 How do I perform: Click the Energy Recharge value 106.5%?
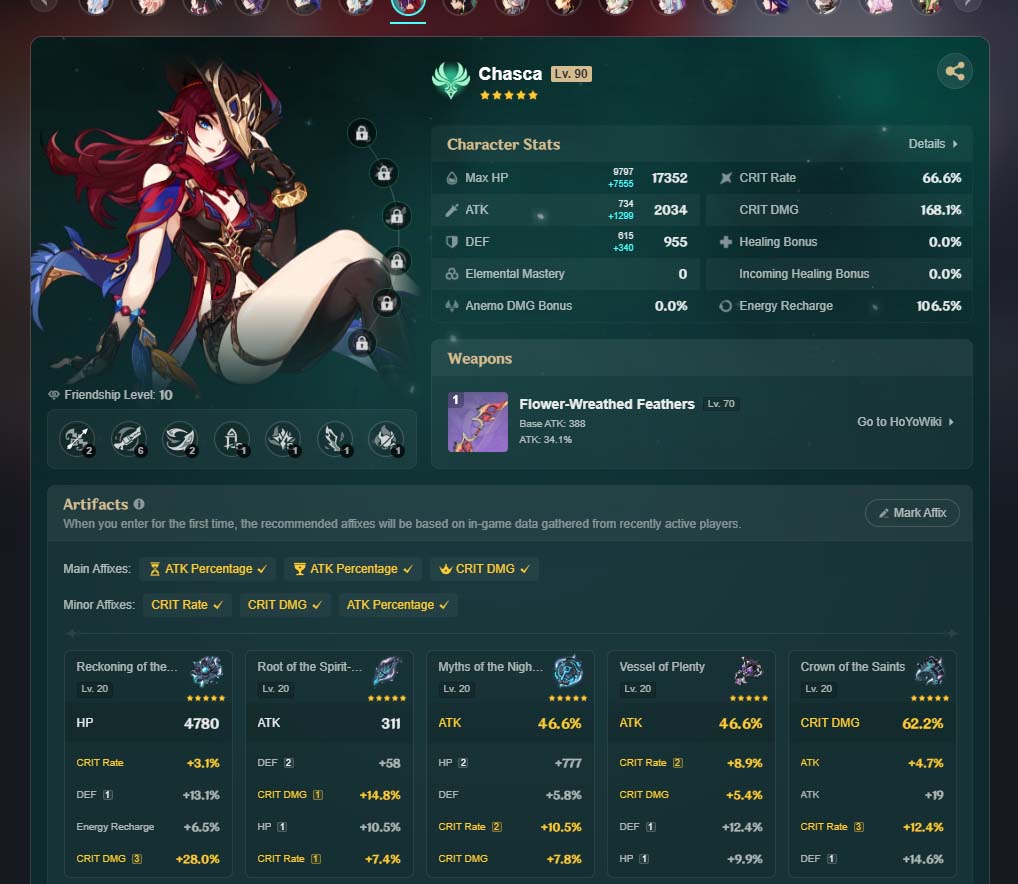point(938,306)
